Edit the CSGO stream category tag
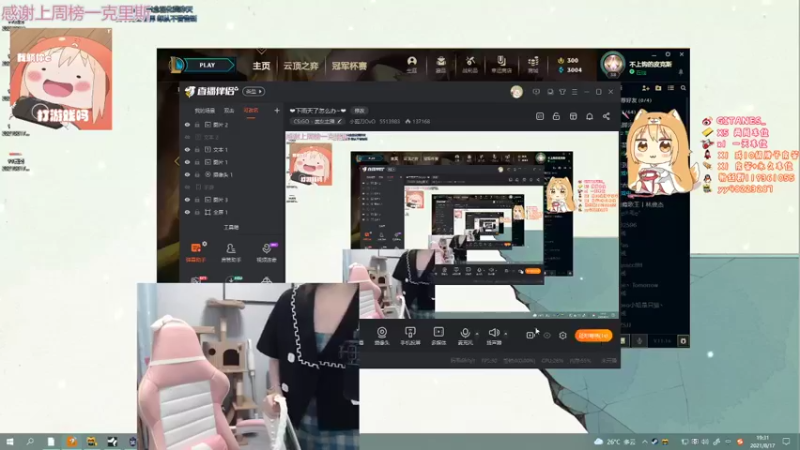This screenshot has width=800, height=450. pos(317,121)
